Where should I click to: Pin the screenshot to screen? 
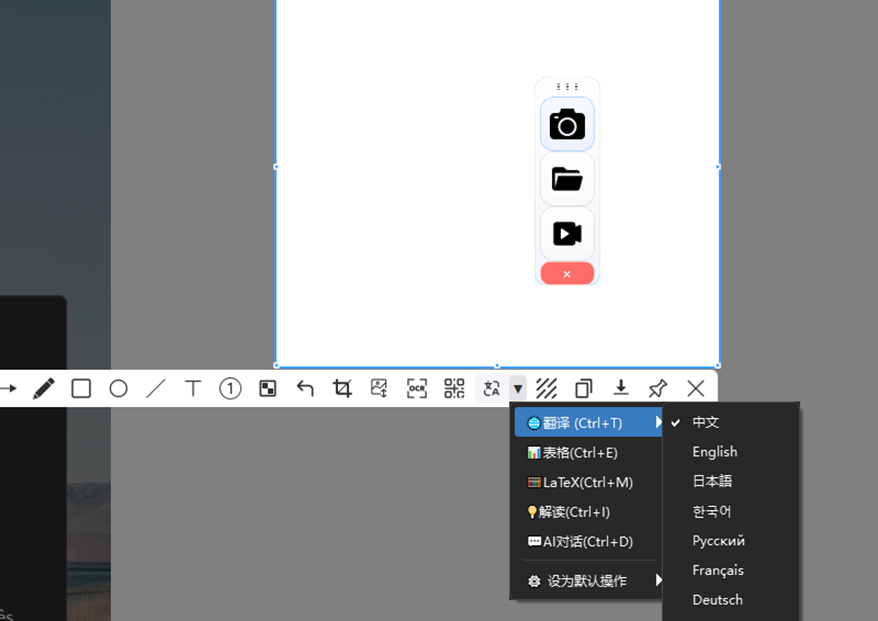(658, 388)
